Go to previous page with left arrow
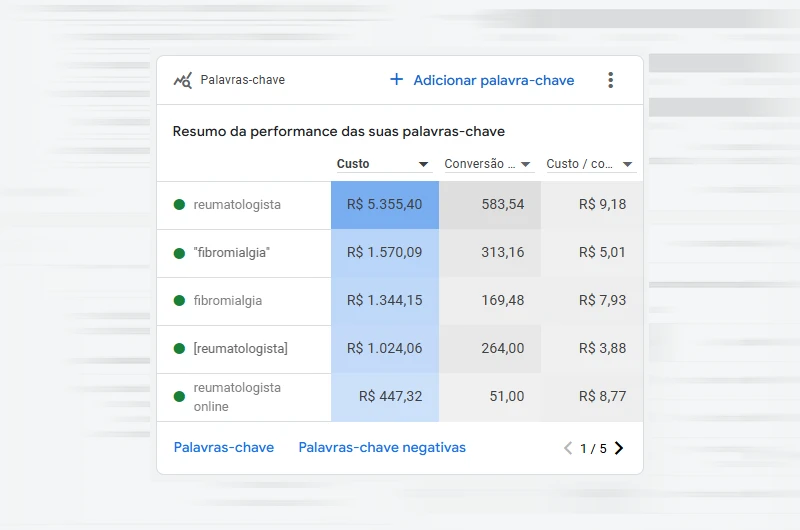This screenshot has width=800, height=530. click(568, 448)
